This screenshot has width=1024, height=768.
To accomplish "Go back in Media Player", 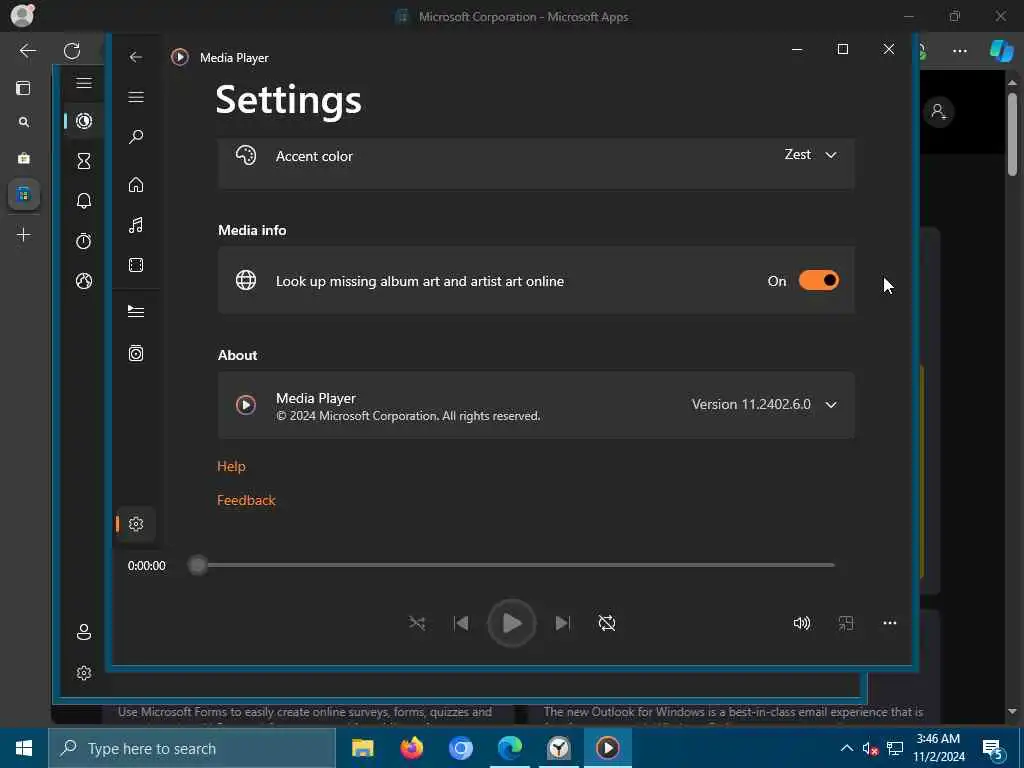I will (136, 57).
